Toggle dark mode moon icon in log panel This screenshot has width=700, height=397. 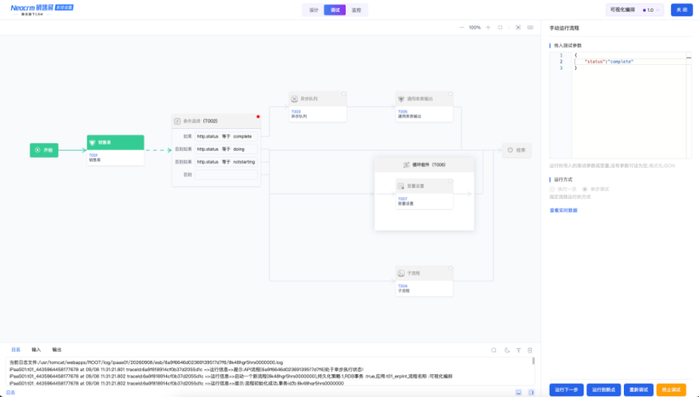pos(507,351)
